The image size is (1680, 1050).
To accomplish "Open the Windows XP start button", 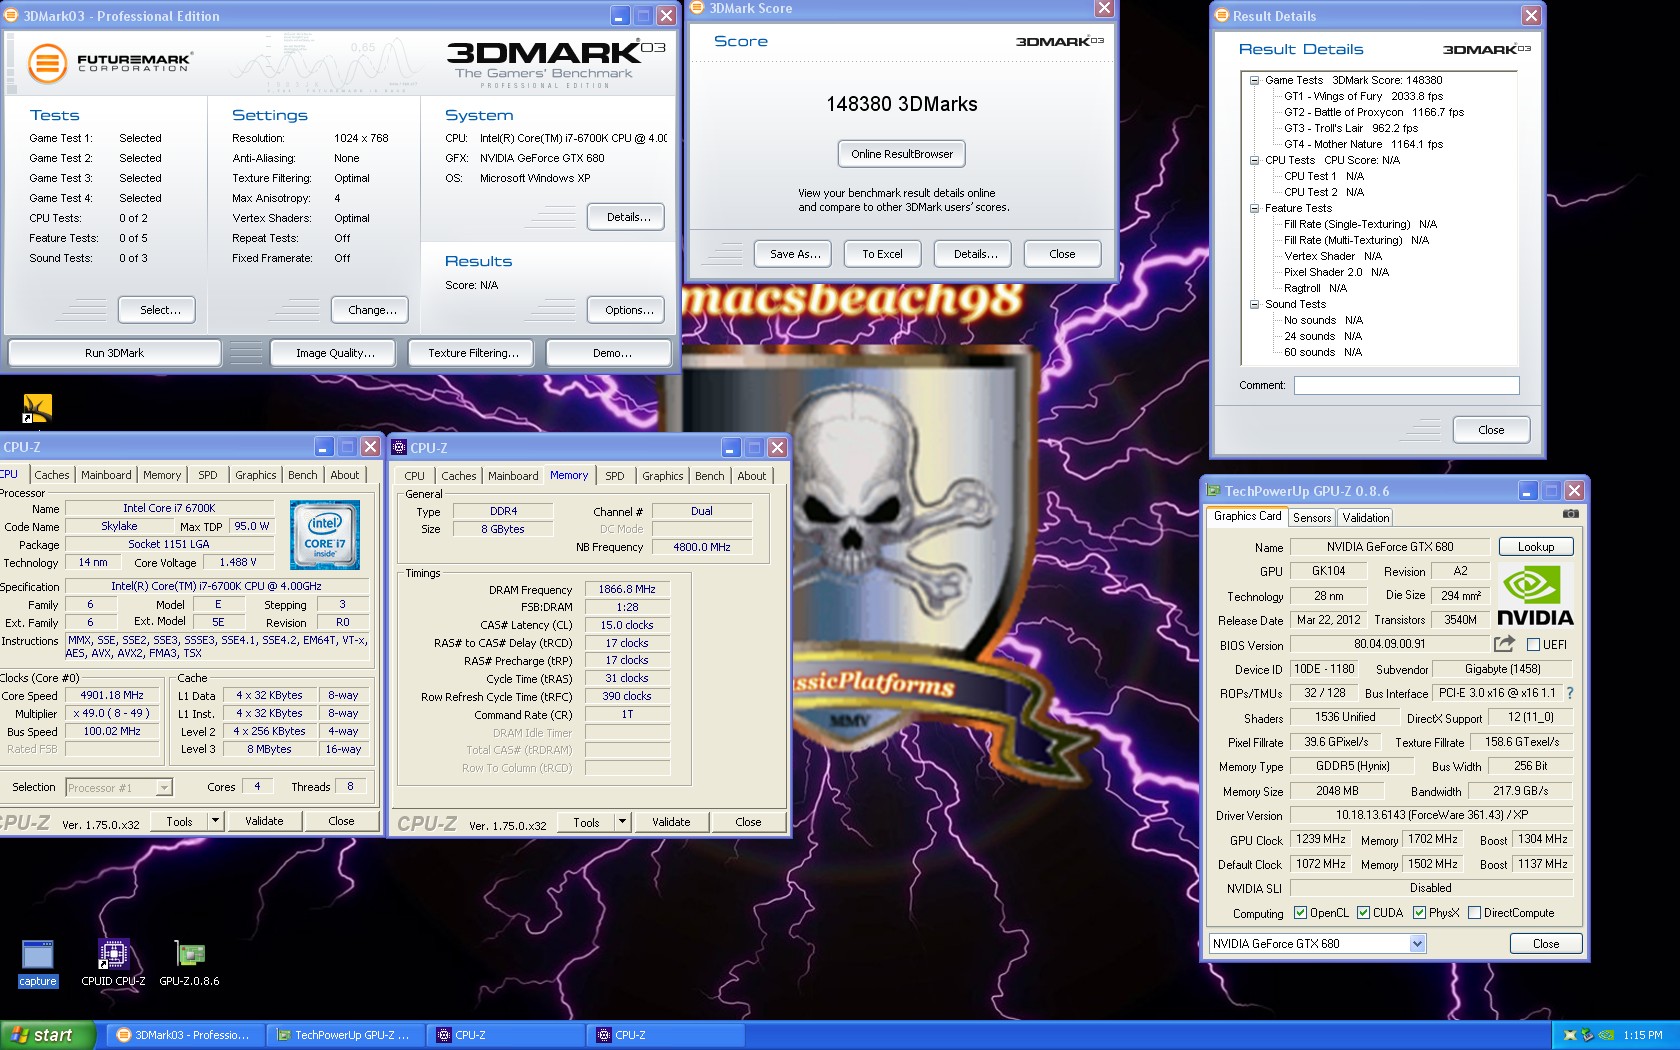I will point(47,1035).
